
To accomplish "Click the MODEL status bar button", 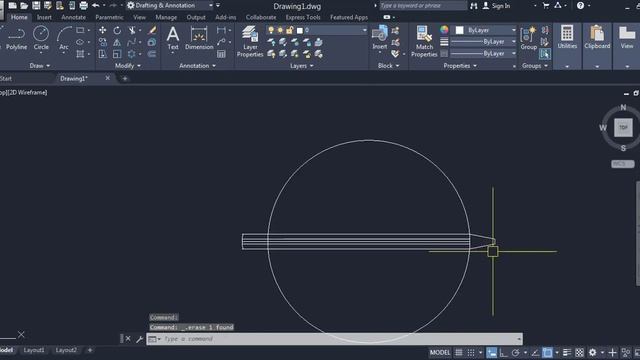I will [440, 353].
